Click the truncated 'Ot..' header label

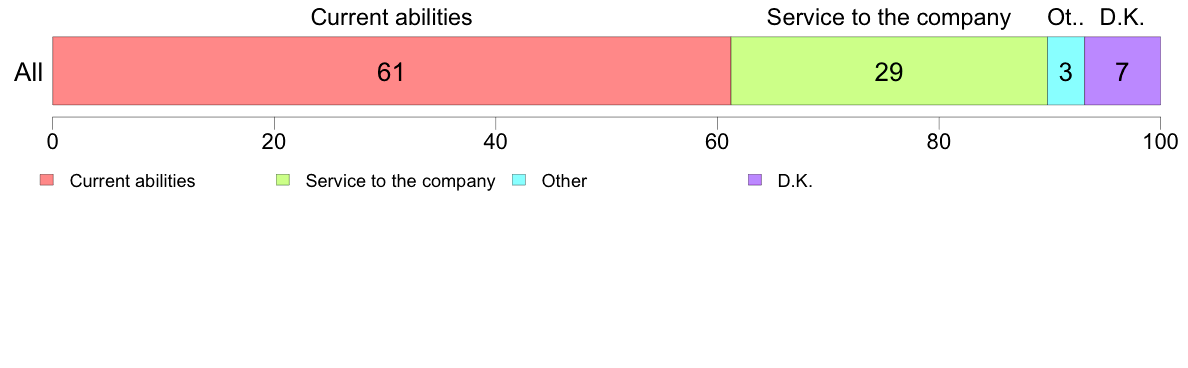tap(1066, 17)
